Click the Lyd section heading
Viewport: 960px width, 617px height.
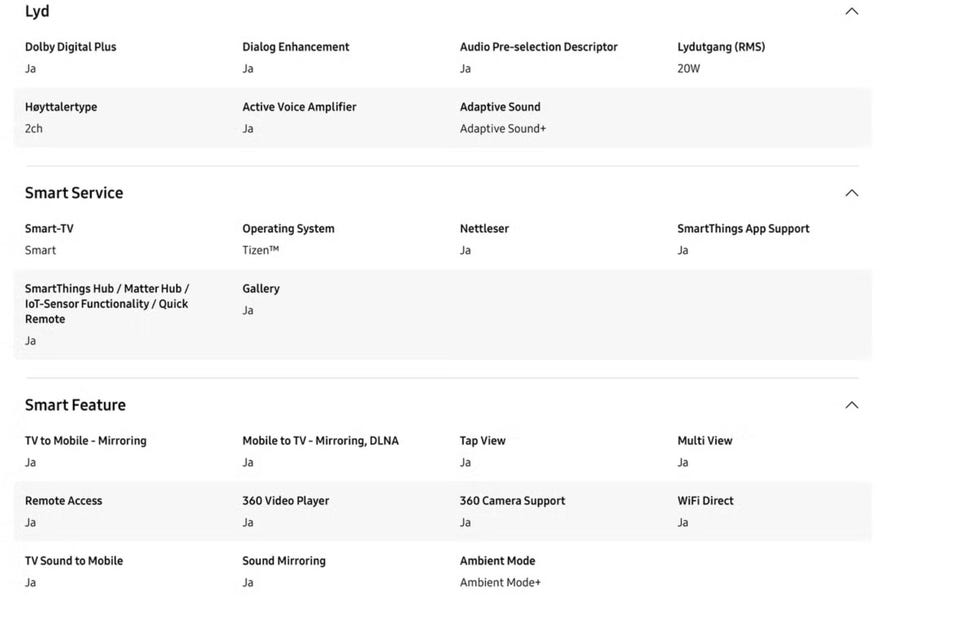(37, 12)
